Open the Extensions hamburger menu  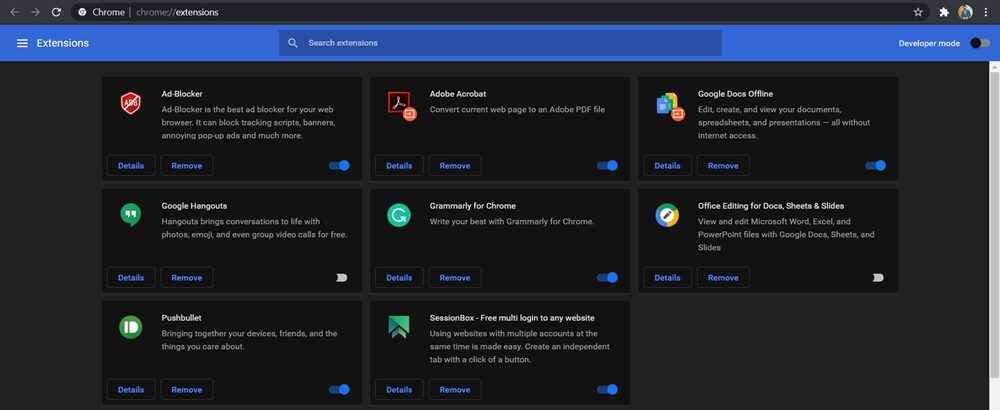tap(22, 43)
